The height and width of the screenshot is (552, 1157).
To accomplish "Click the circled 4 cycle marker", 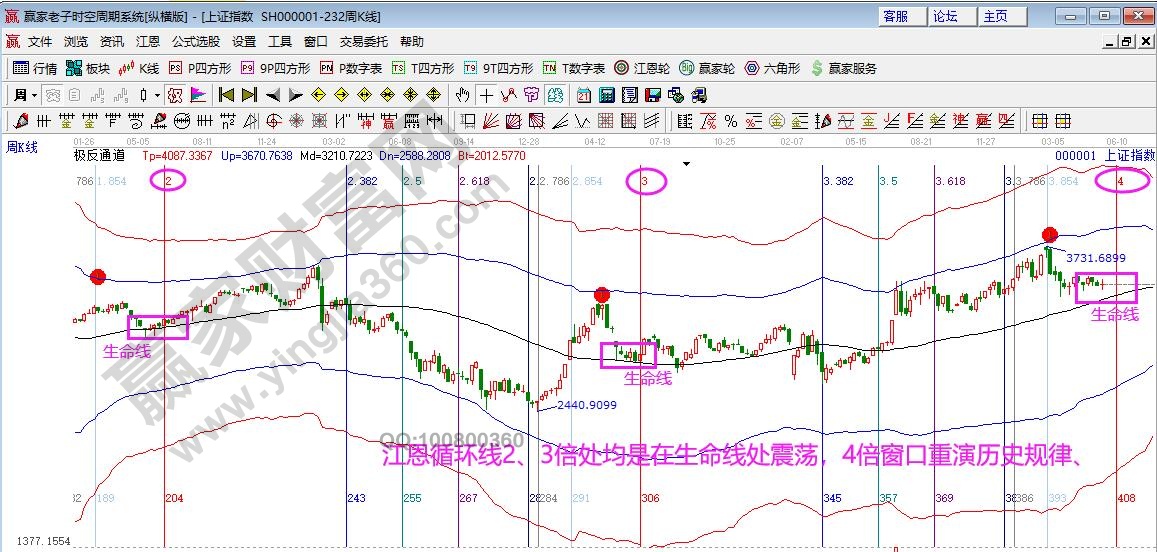I will pos(1120,181).
